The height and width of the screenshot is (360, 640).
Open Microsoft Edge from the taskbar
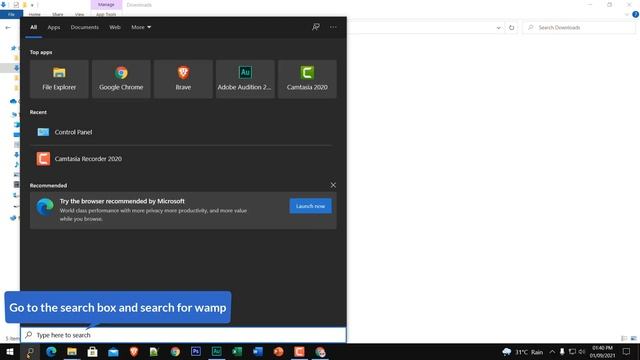tap(51, 352)
